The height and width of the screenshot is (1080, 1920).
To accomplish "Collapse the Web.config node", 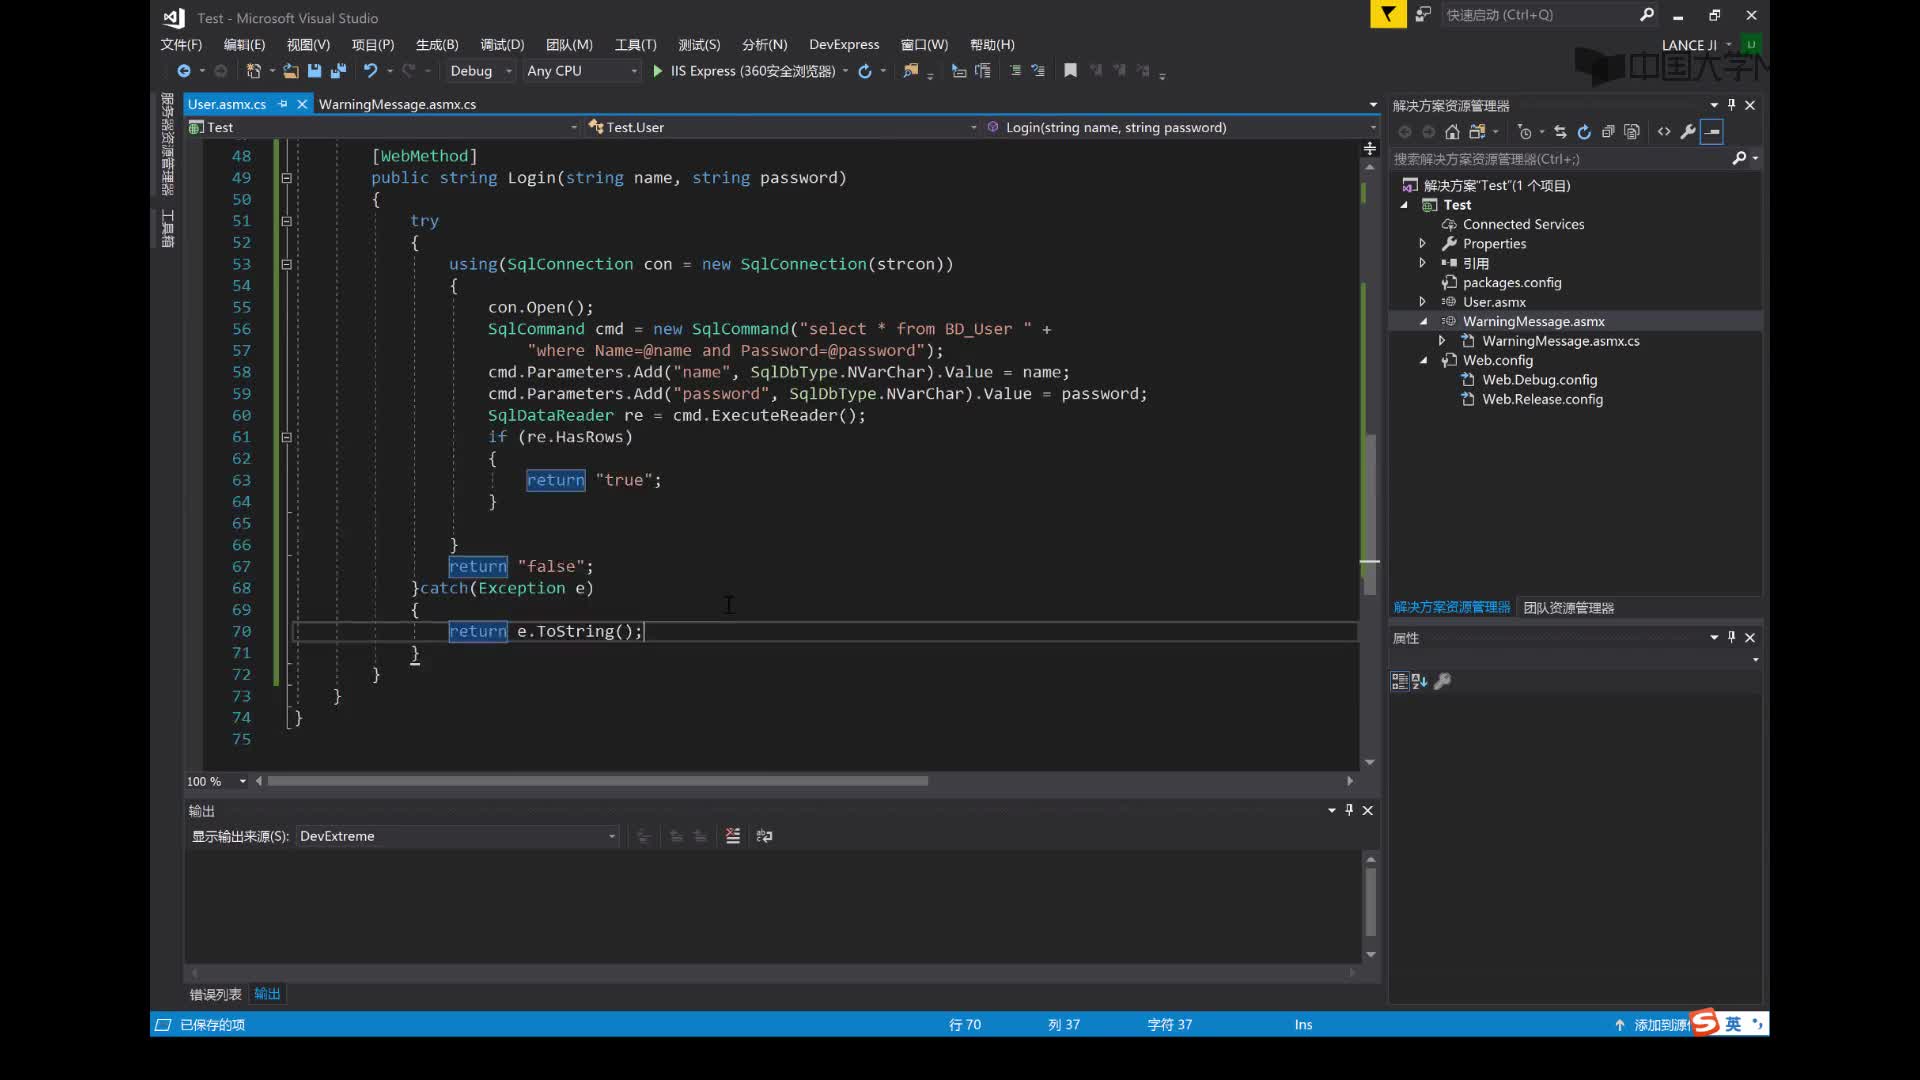I will pos(1422,360).
